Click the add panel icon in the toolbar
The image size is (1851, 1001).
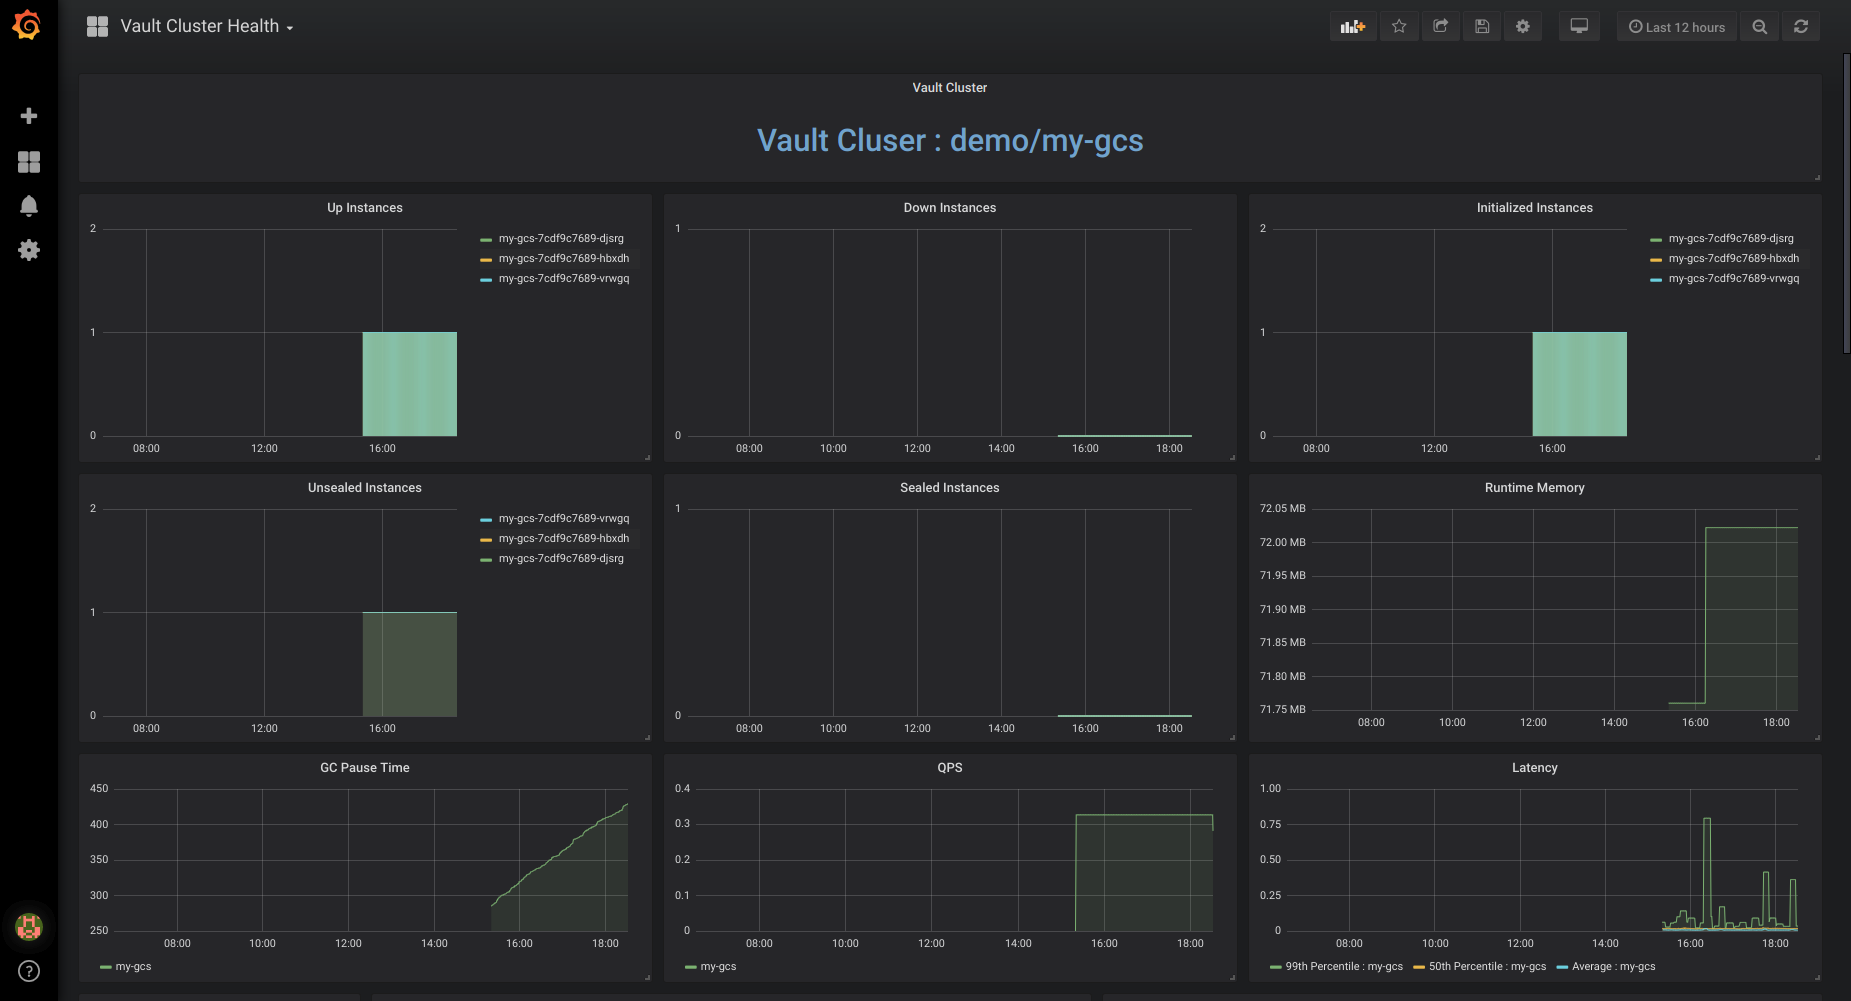(x=1352, y=26)
